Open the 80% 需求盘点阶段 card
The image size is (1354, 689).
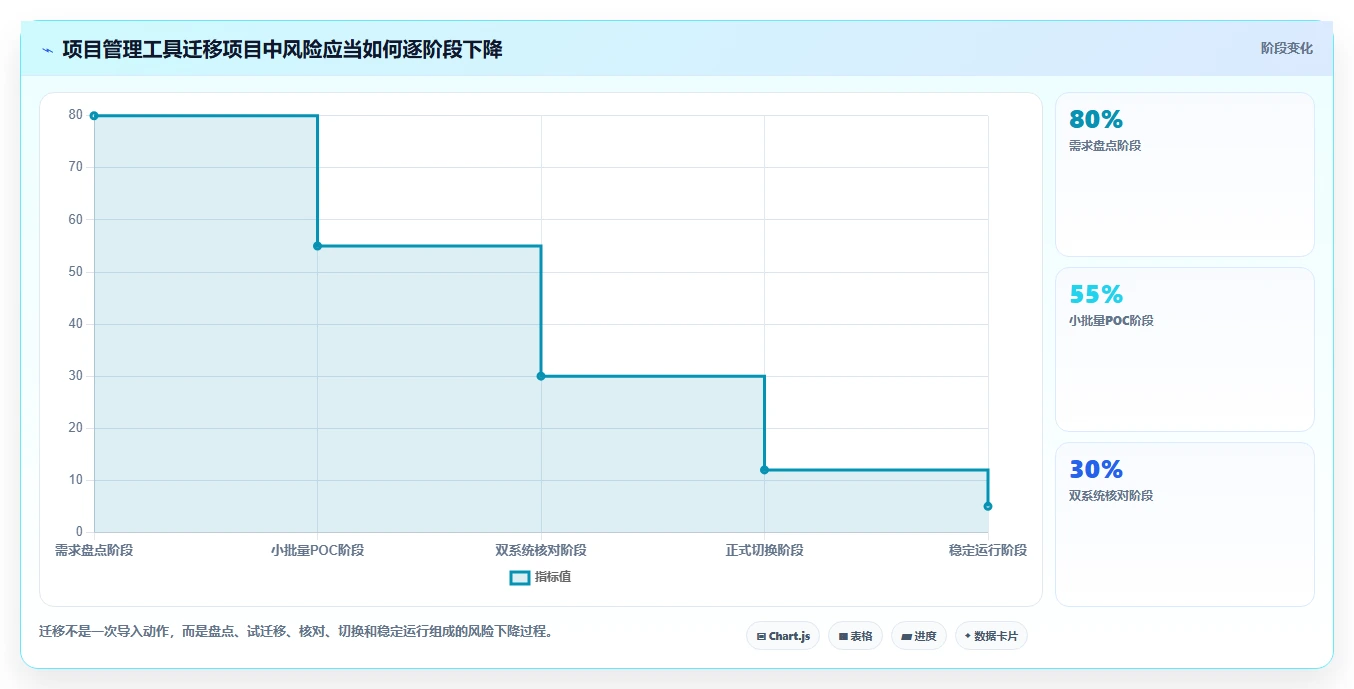click(1184, 175)
